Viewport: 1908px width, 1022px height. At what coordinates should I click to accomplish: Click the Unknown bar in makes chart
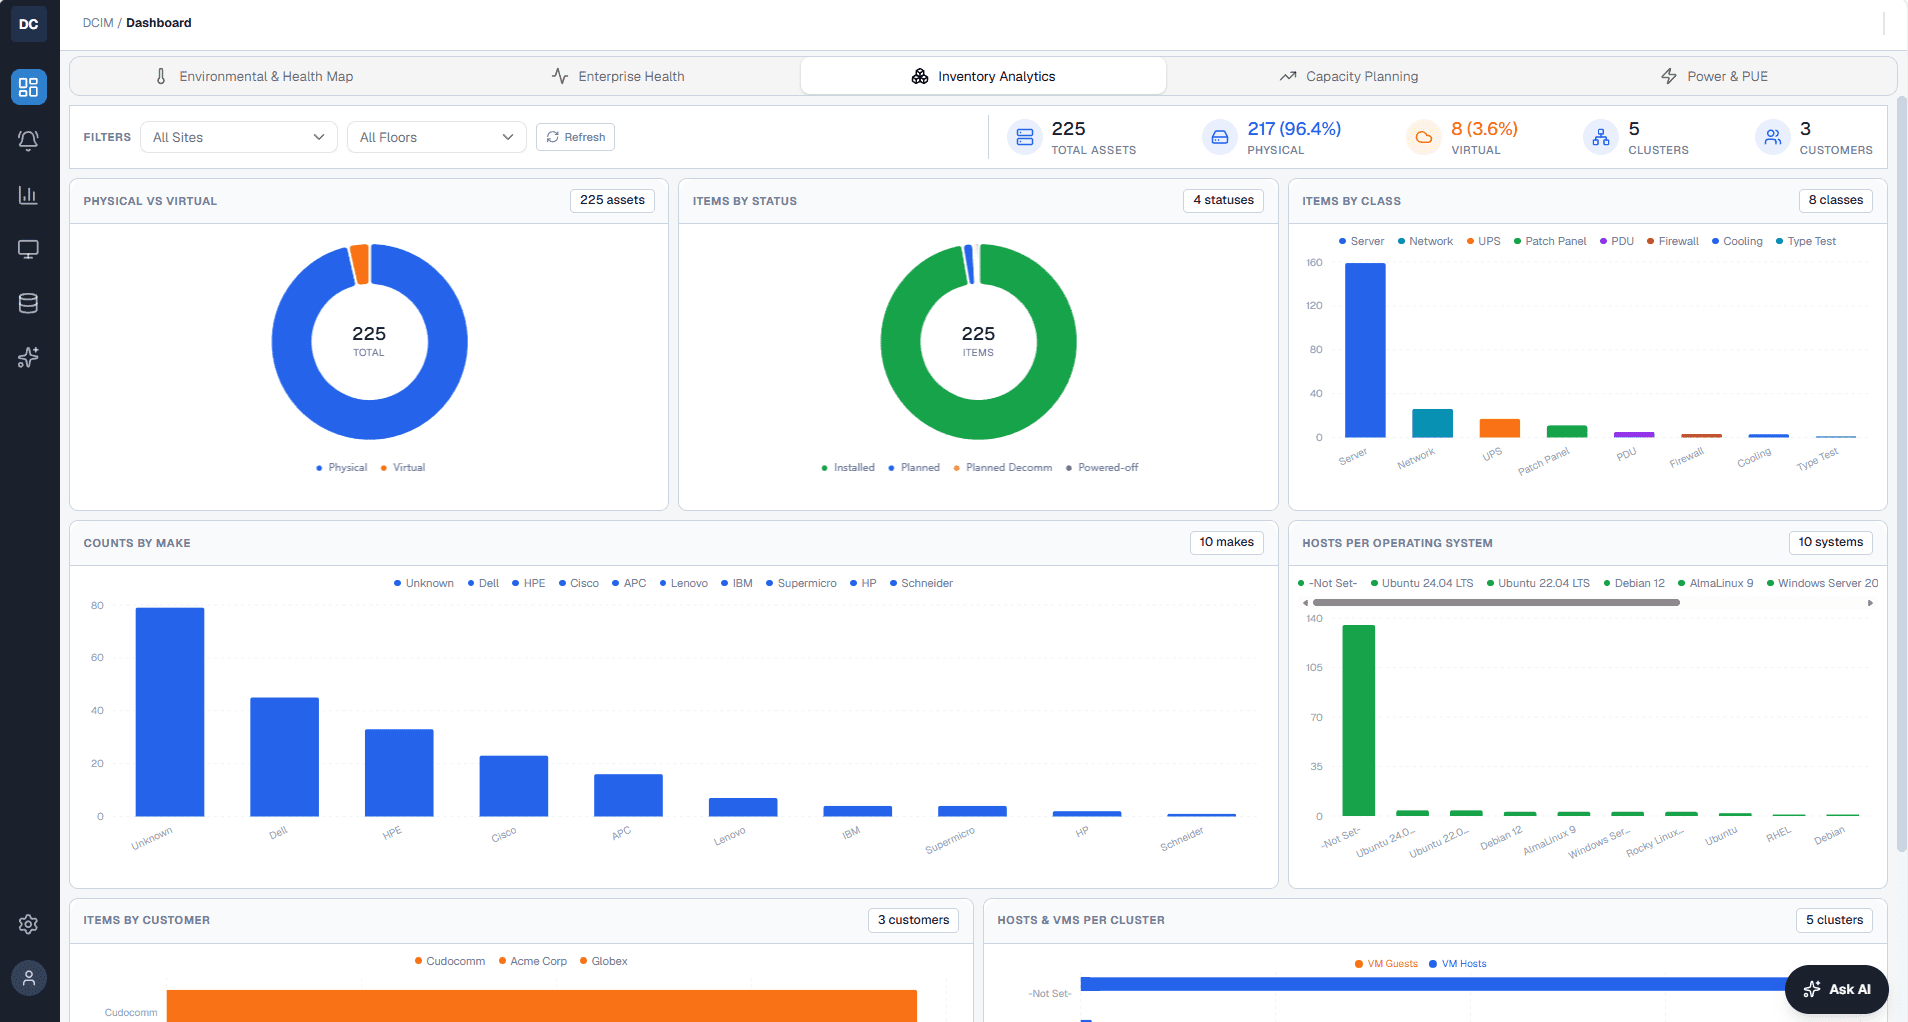click(170, 712)
